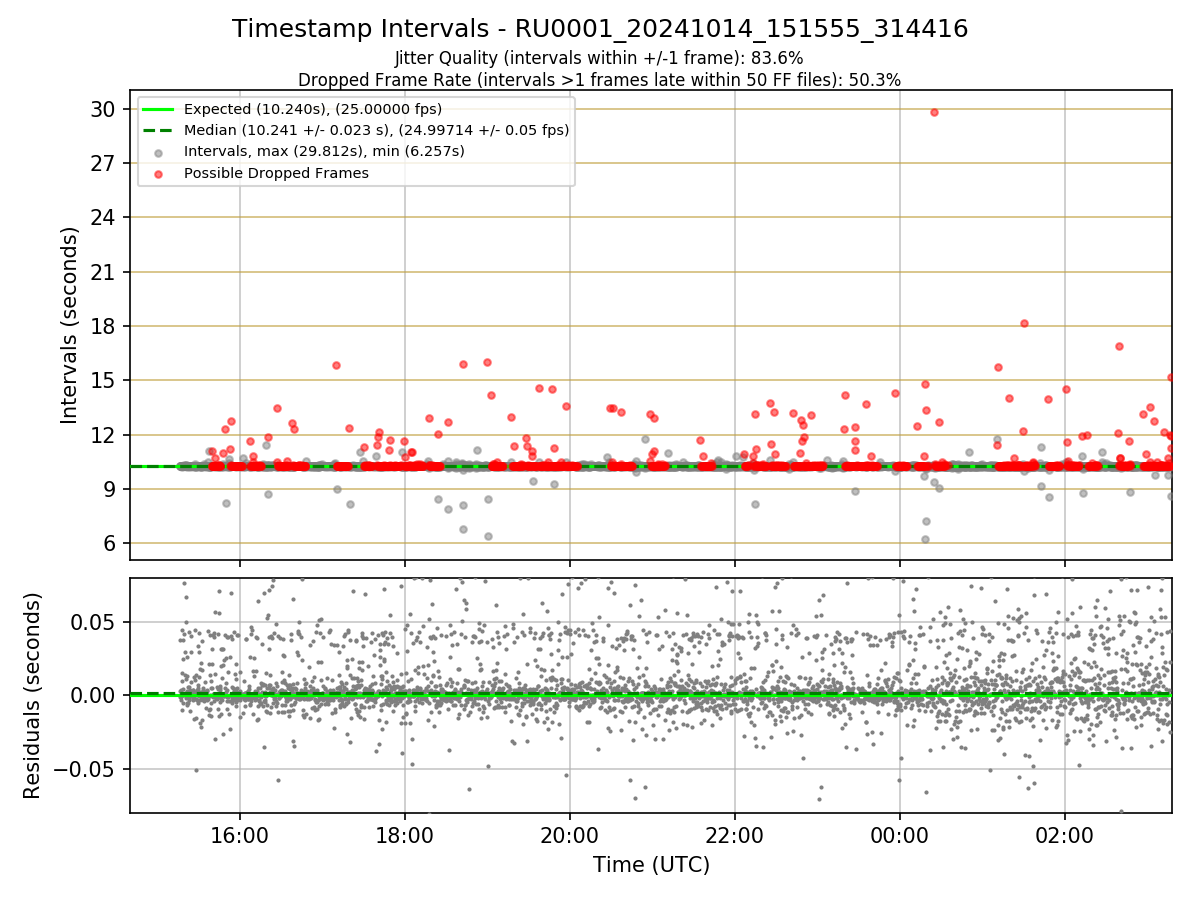The height and width of the screenshot is (900, 1200).
Task: Click the red point near 17 seconds after 02:00
Action: click(x=1119, y=346)
